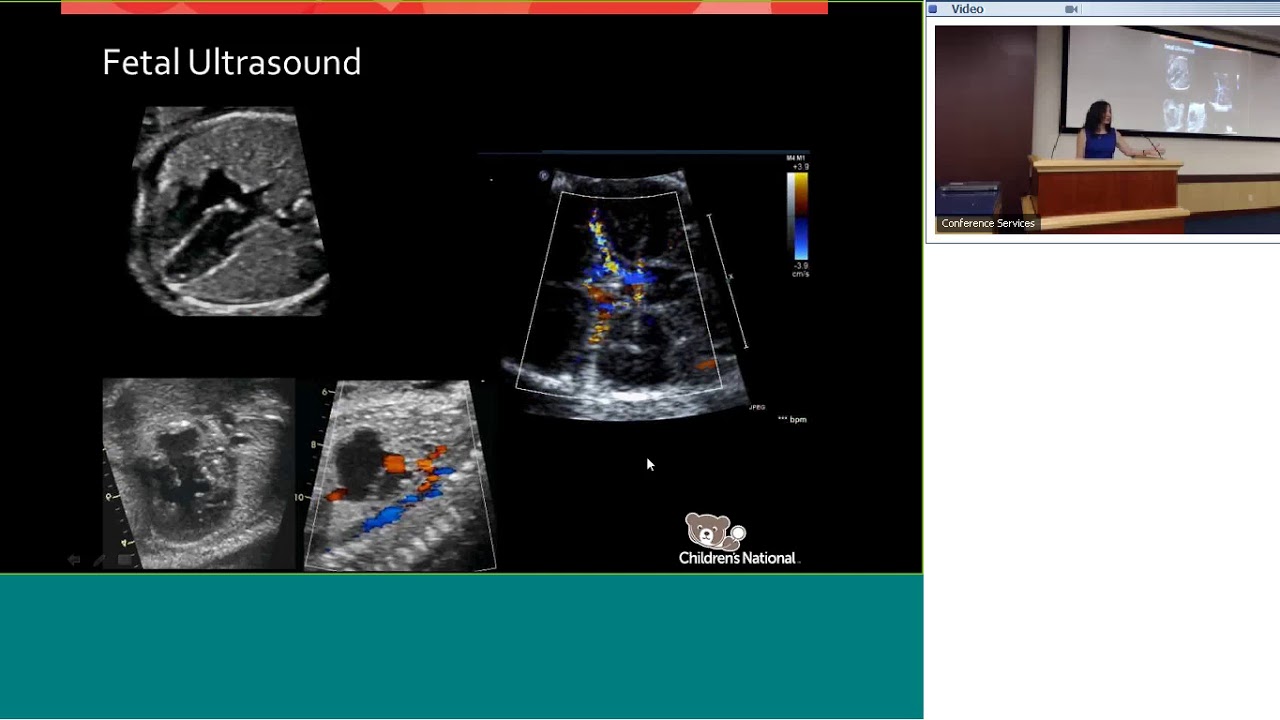The width and height of the screenshot is (1280, 720).
Task: Click the "Fetal Ultrasound" slide title
Action: [x=231, y=63]
